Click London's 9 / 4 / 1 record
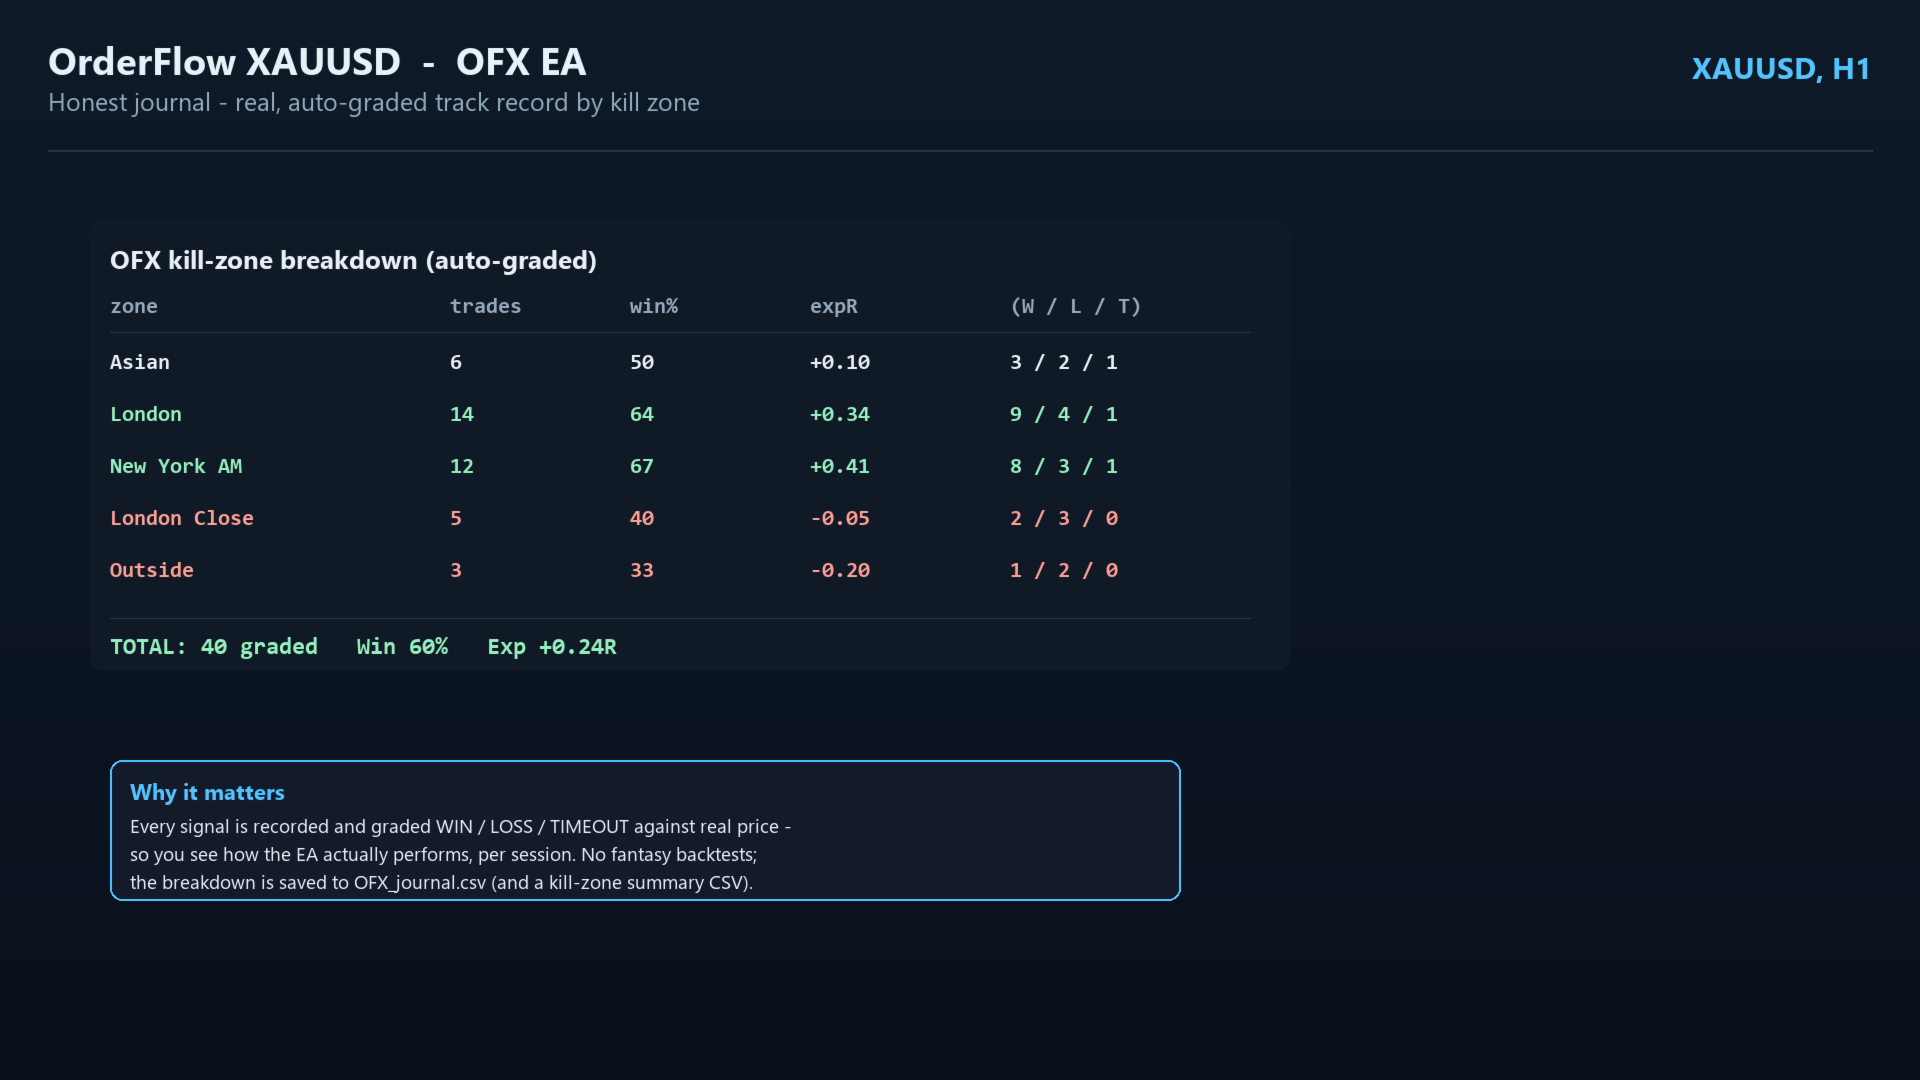The image size is (1920, 1080). [1064, 414]
